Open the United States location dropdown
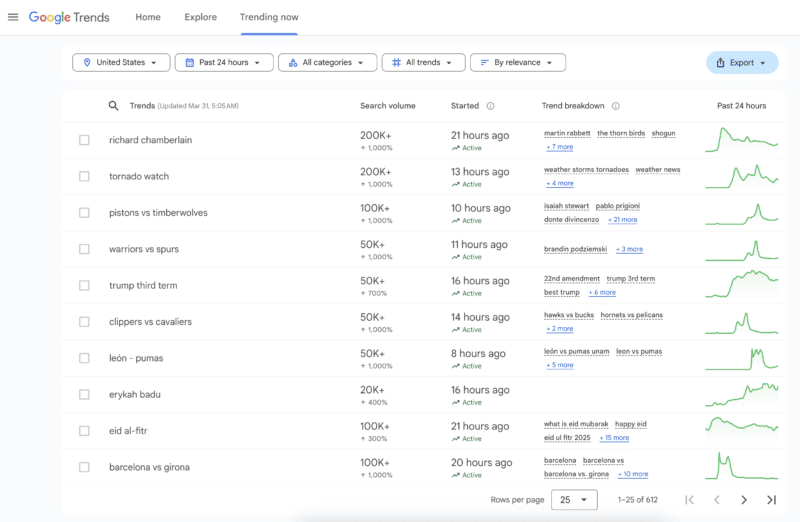 (121, 62)
